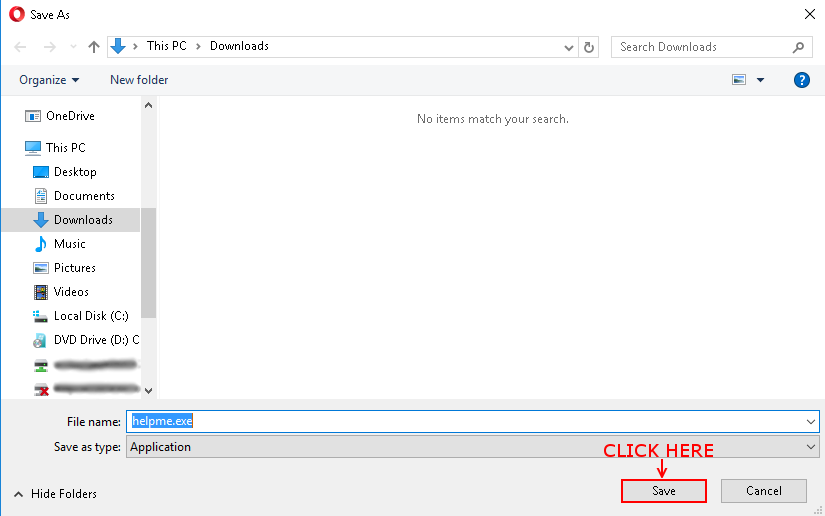The height and width of the screenshot is (516, 825).
Task: Select OneDrive in the navigation pane
Action: (70, 116)
